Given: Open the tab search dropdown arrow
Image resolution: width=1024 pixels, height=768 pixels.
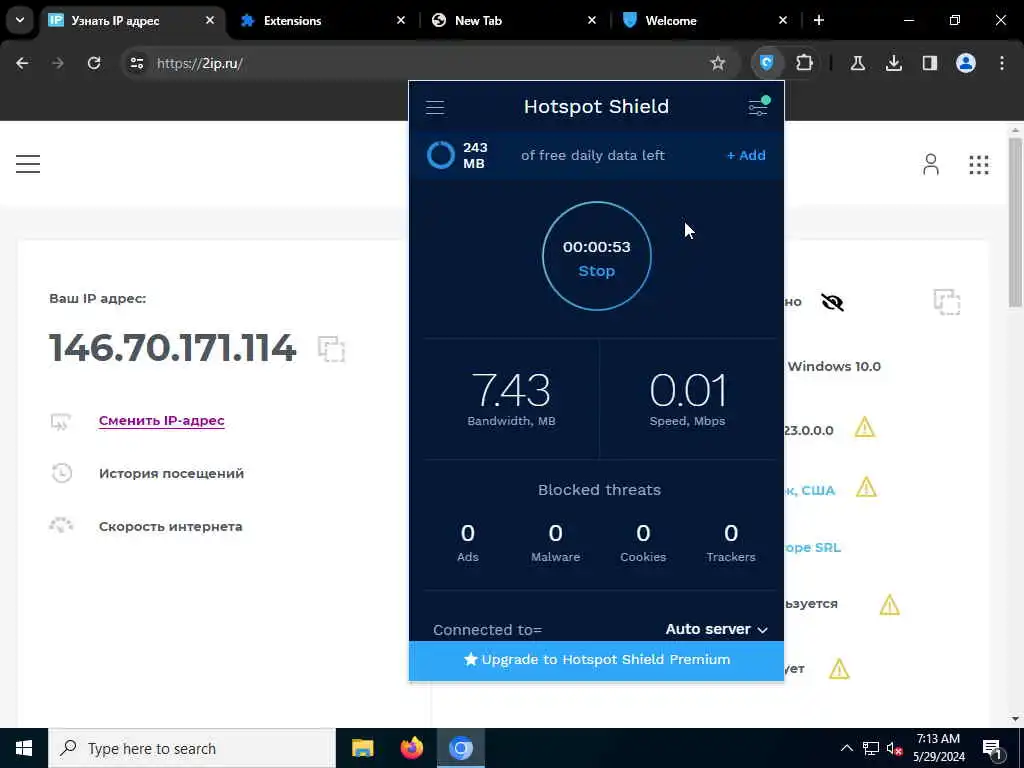Looking at the screenshot, I should click(x=20, y=20).
